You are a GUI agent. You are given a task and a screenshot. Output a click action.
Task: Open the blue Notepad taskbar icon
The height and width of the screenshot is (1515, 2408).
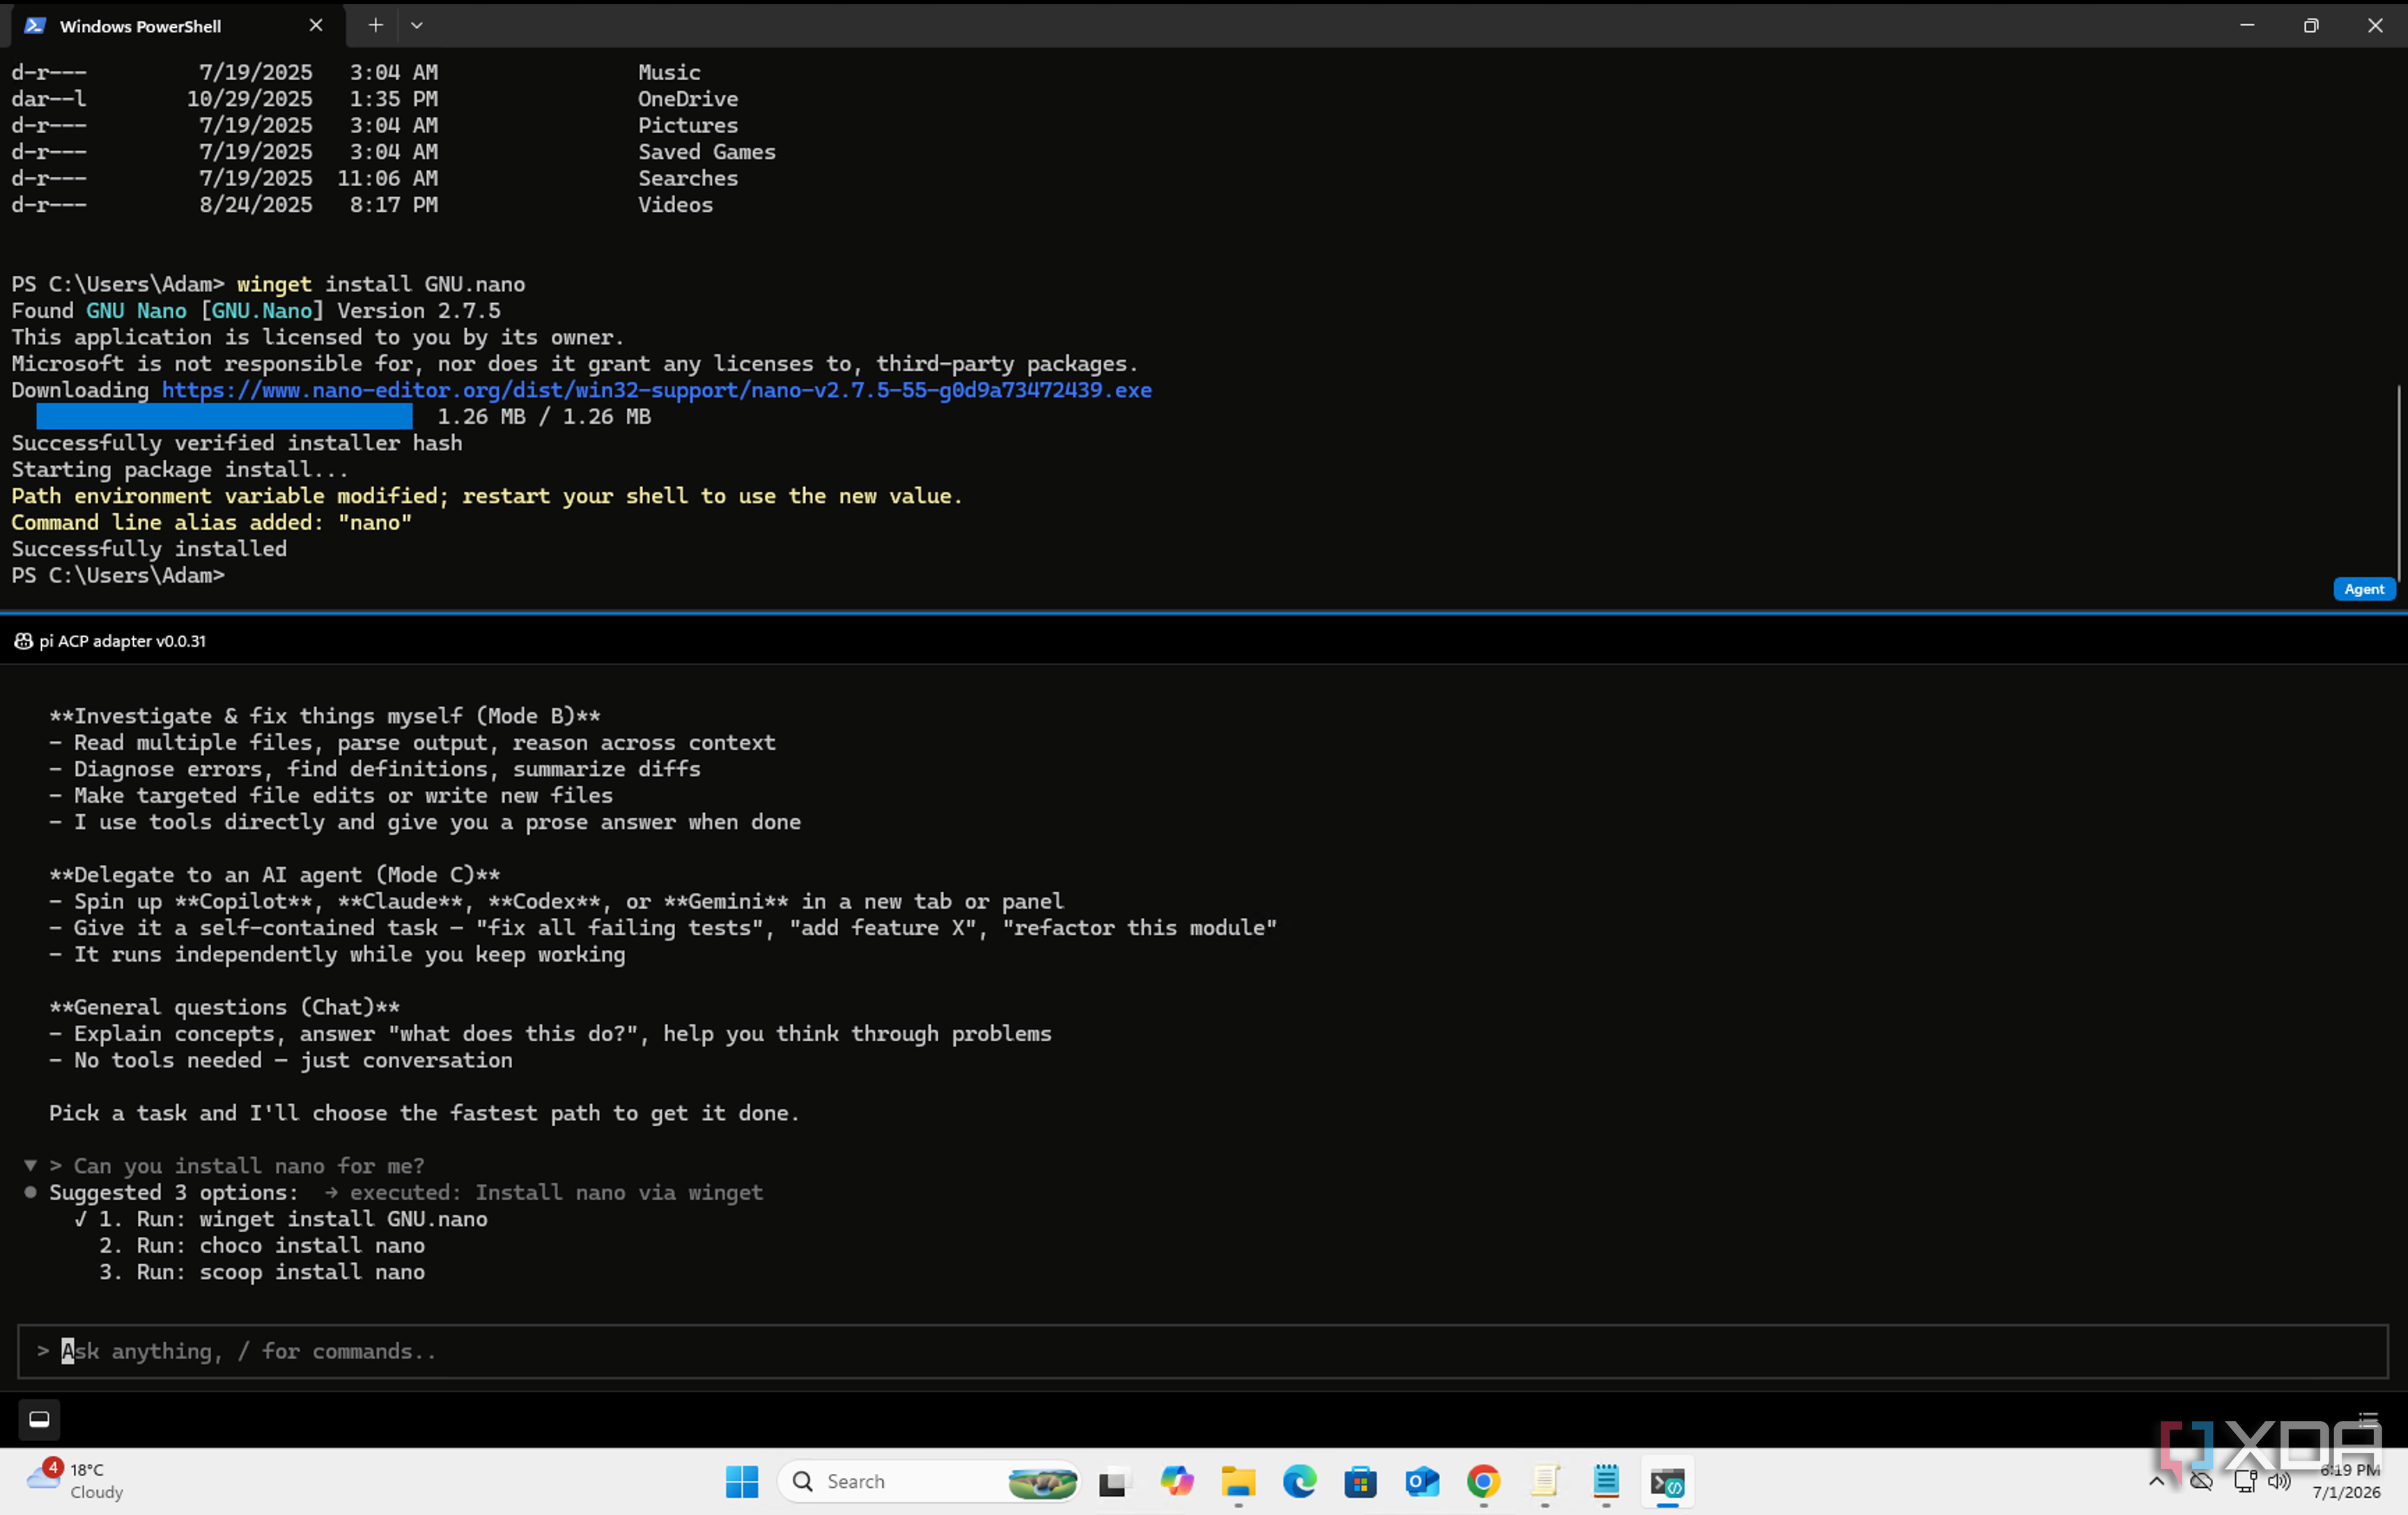[x=1606, y=1481]
